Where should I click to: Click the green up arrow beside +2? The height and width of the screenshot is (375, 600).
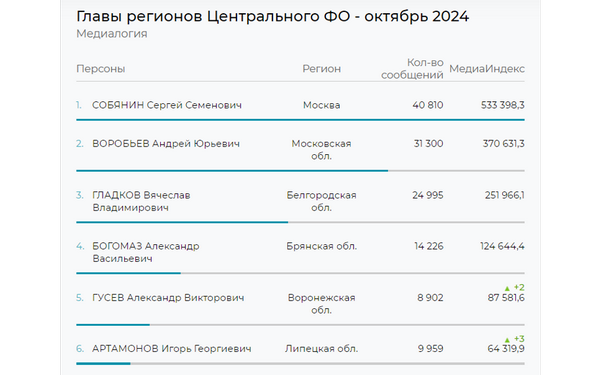pyautogui.click(x=507, y=288)
